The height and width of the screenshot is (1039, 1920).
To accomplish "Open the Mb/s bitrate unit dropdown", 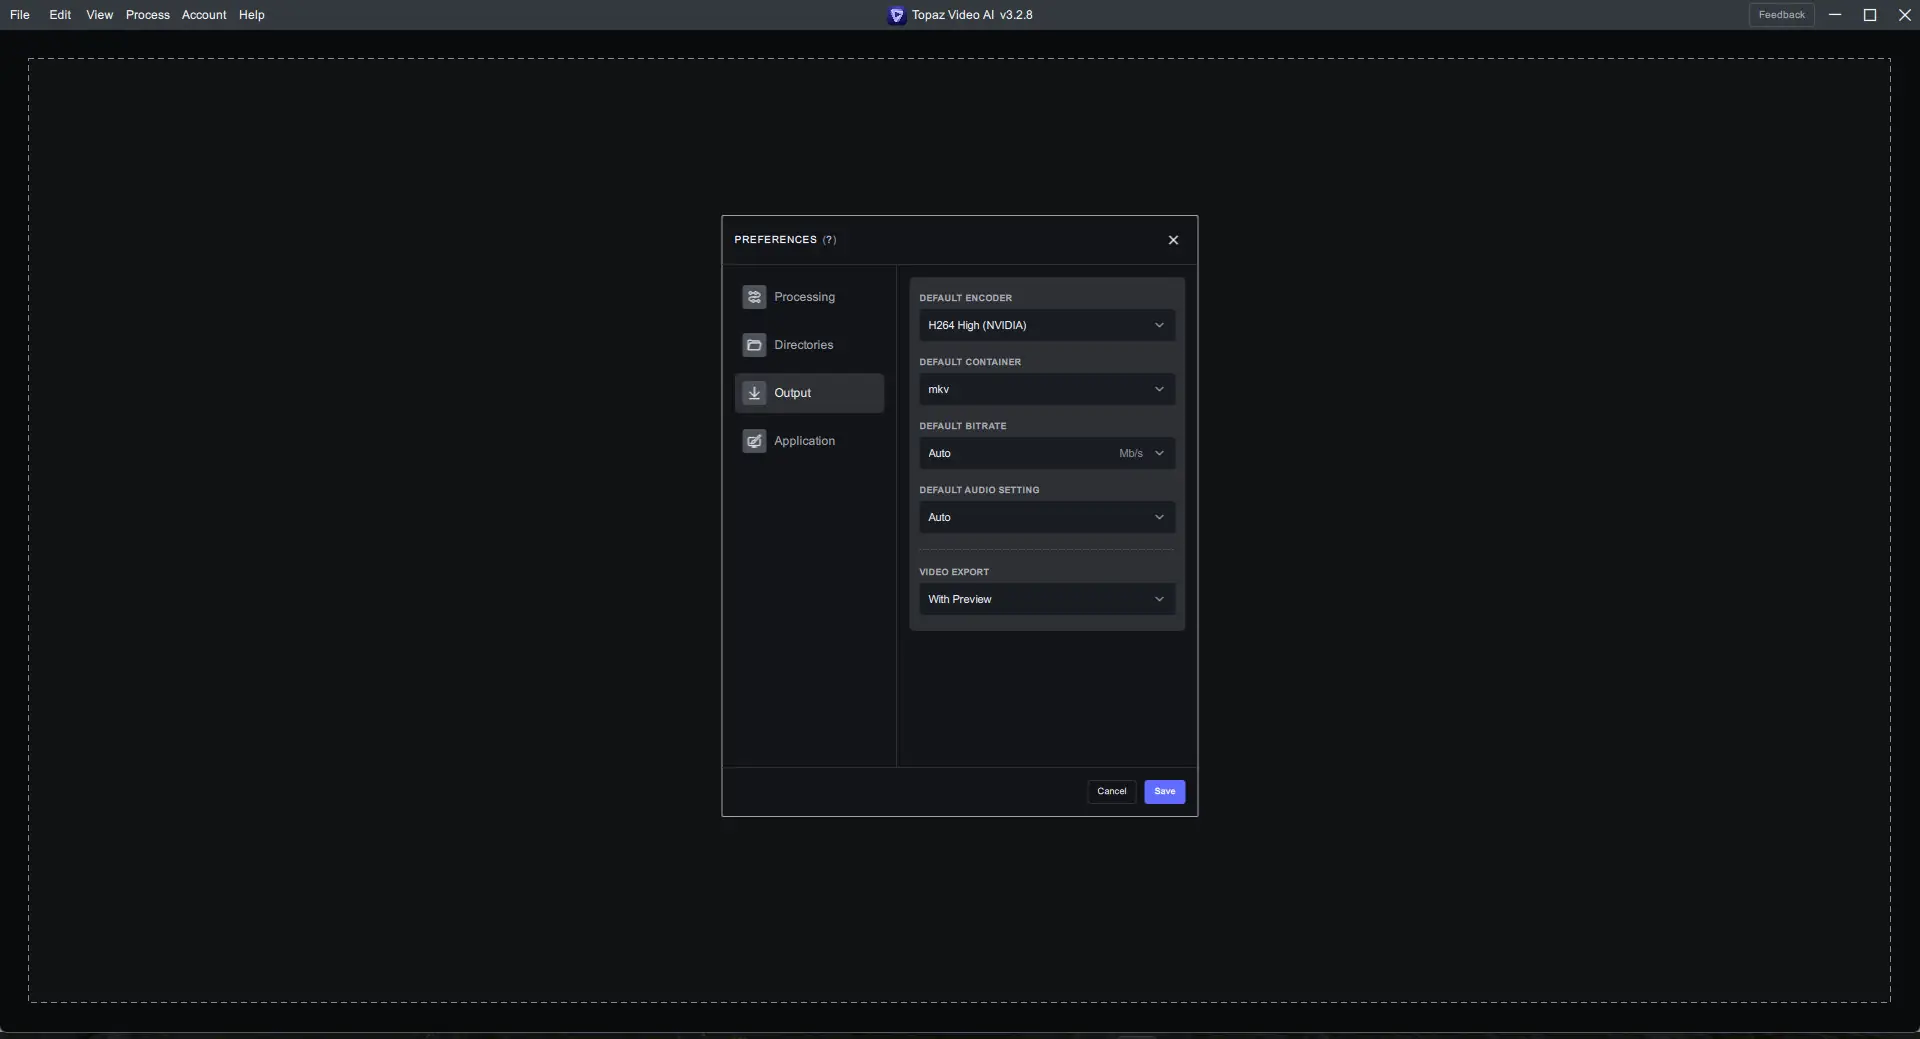I will [x=1142, y=453].
